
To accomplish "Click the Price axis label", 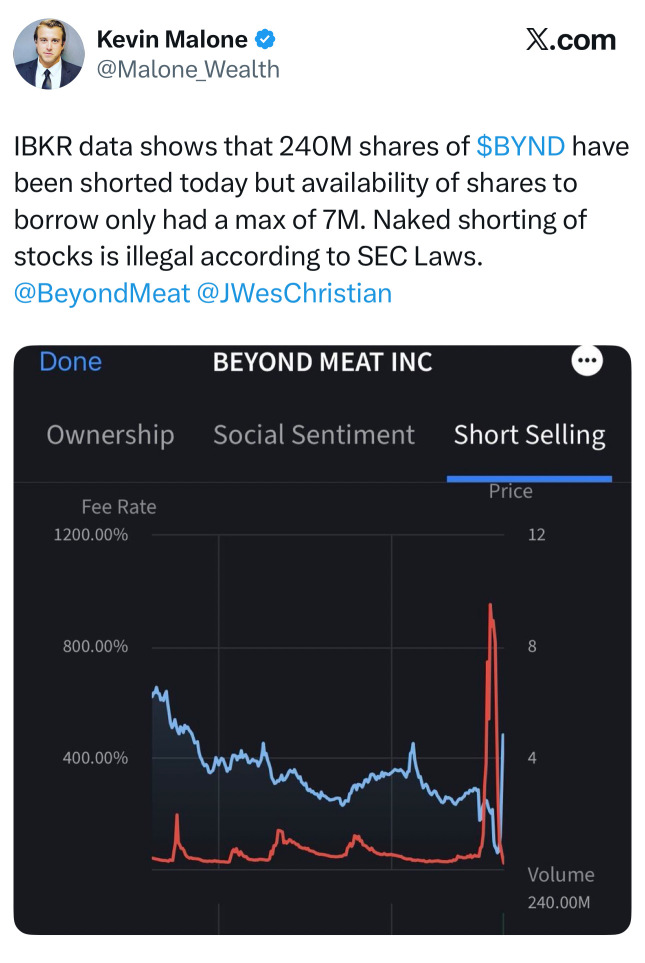I will [510, 491].
